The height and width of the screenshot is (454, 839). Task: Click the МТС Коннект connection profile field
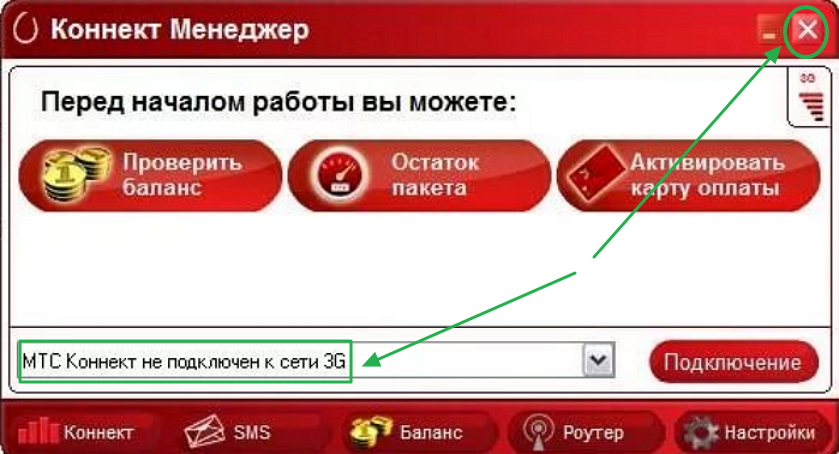[x=316, y=361]
